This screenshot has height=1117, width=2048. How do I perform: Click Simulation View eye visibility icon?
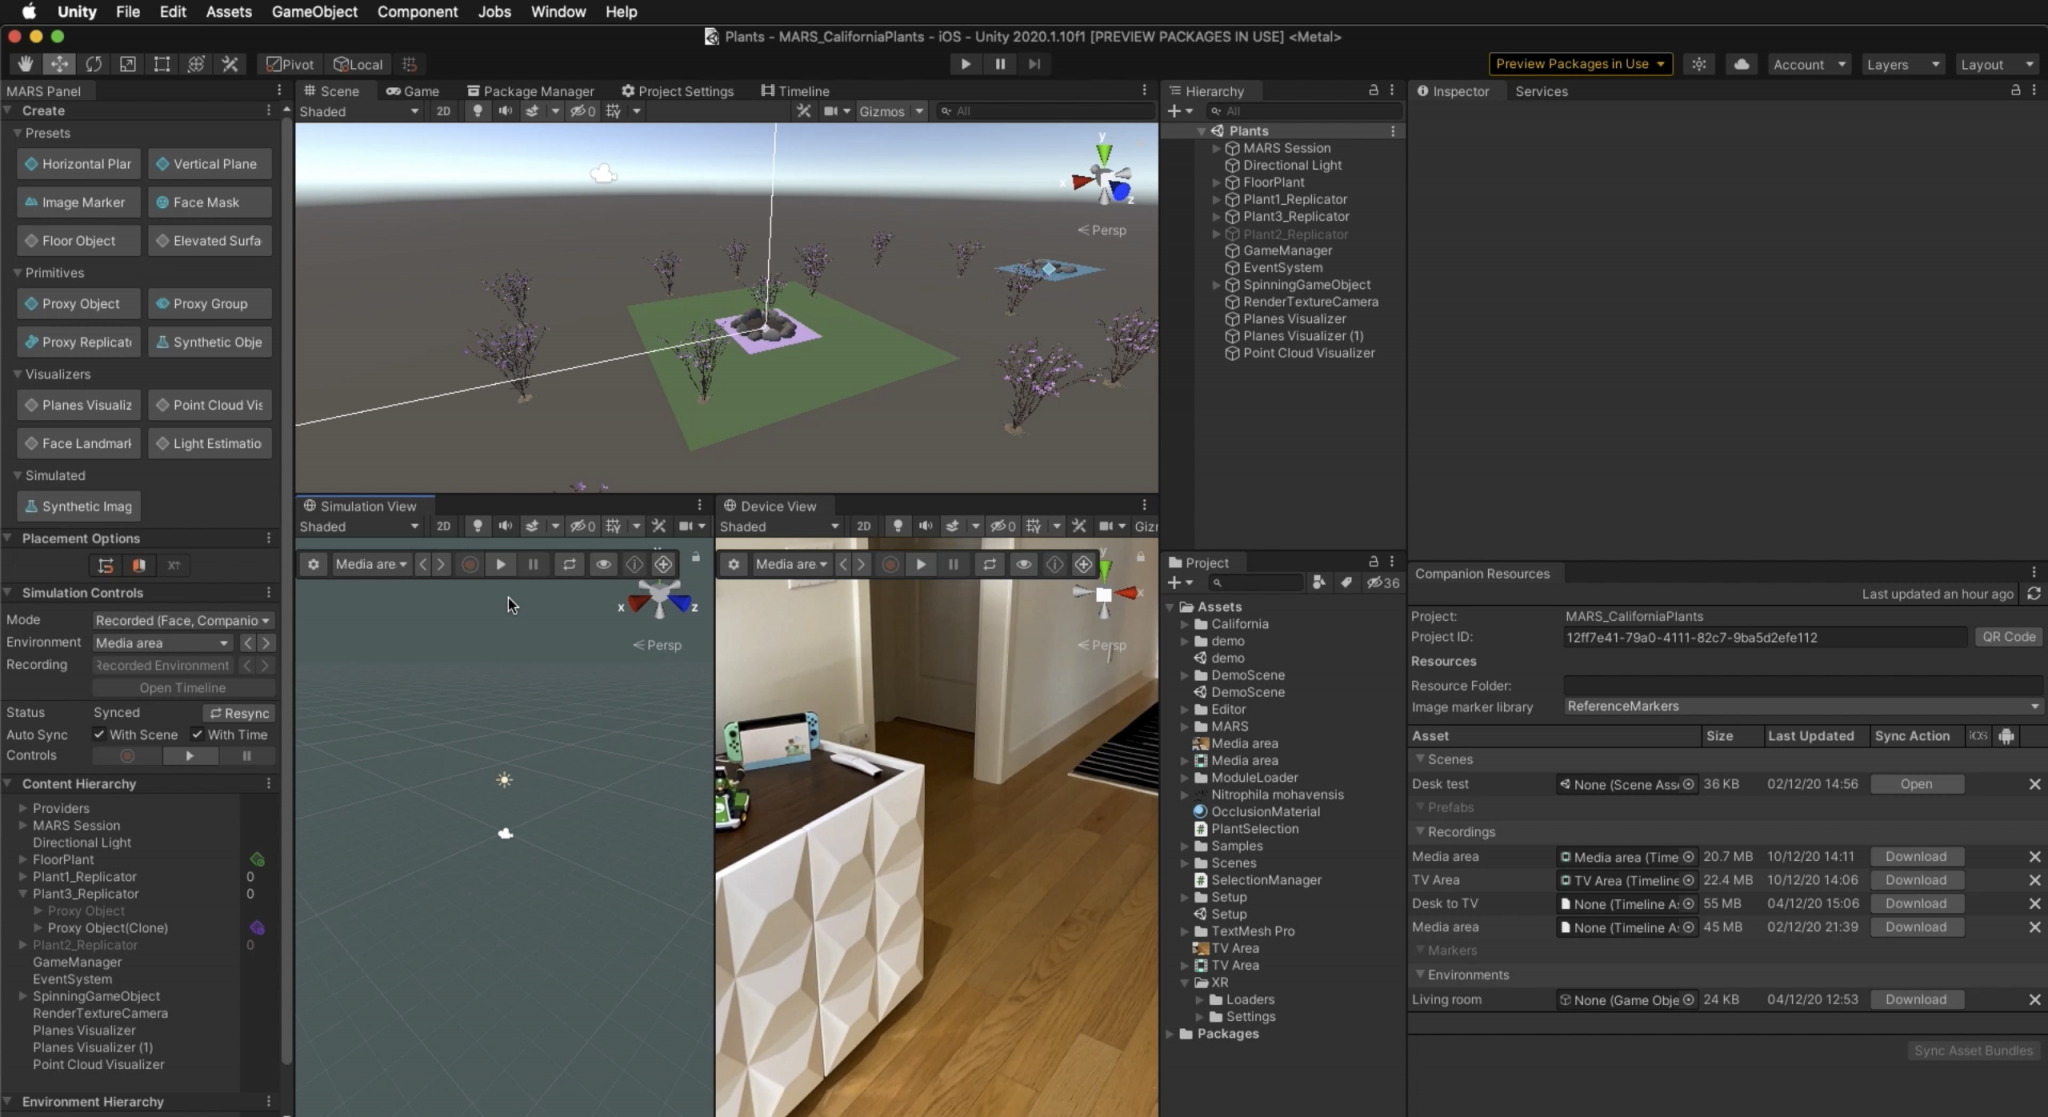[x=603, y=564]
